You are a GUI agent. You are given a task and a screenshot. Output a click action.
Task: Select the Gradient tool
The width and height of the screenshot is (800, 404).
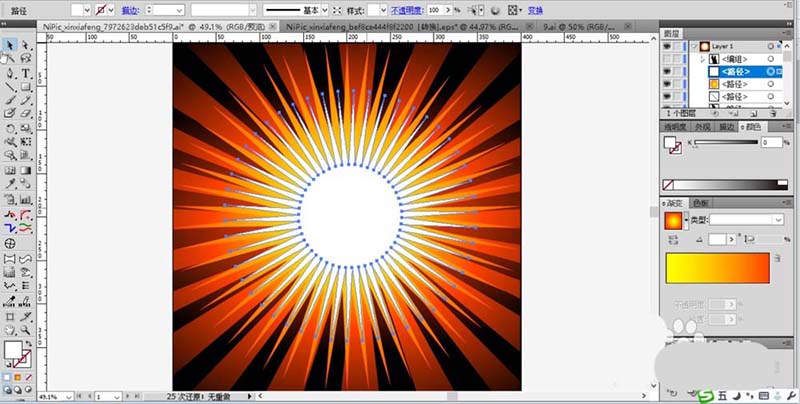(25, 170)
